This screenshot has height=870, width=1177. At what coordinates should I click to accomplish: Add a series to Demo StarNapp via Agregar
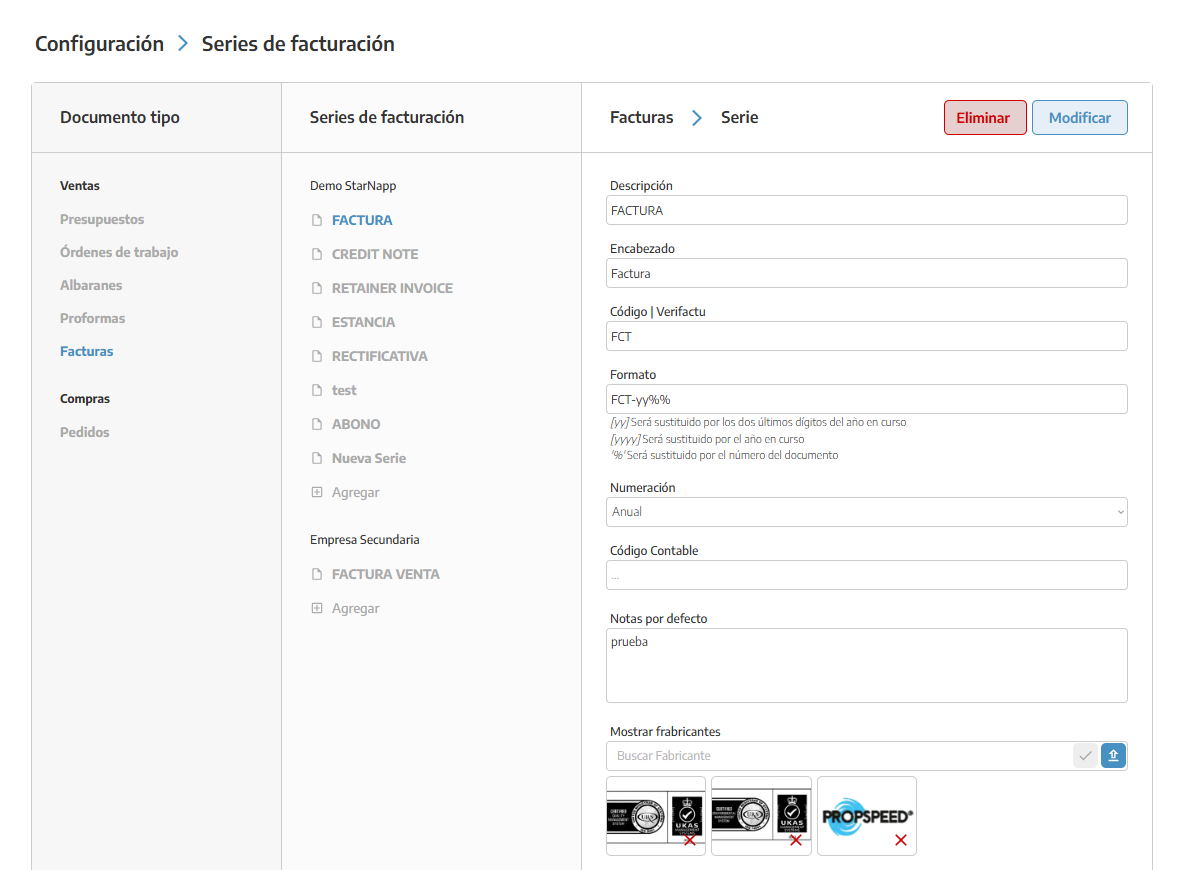[x=356, y=492]
